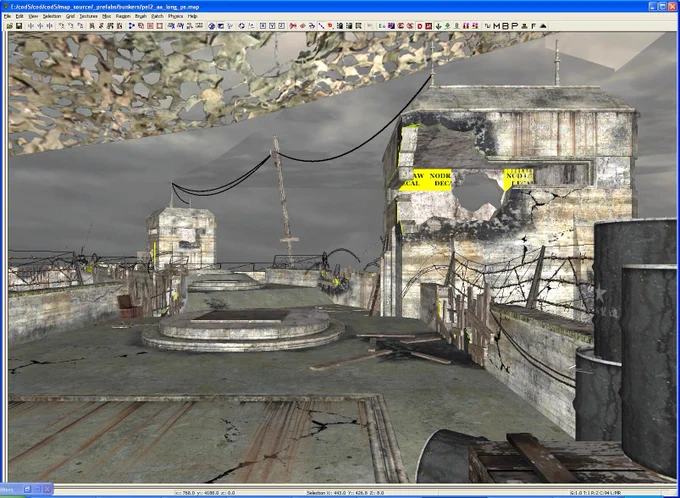The width and height of the screenshot is (680, 498).
Task: Open the Physics menu
Action: tap(176, 16)
